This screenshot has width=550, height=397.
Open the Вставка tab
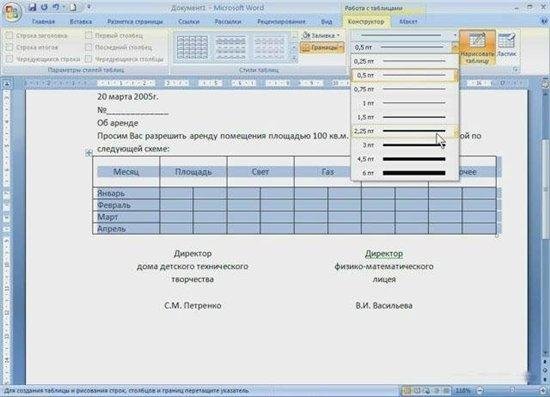coord(81,21)
